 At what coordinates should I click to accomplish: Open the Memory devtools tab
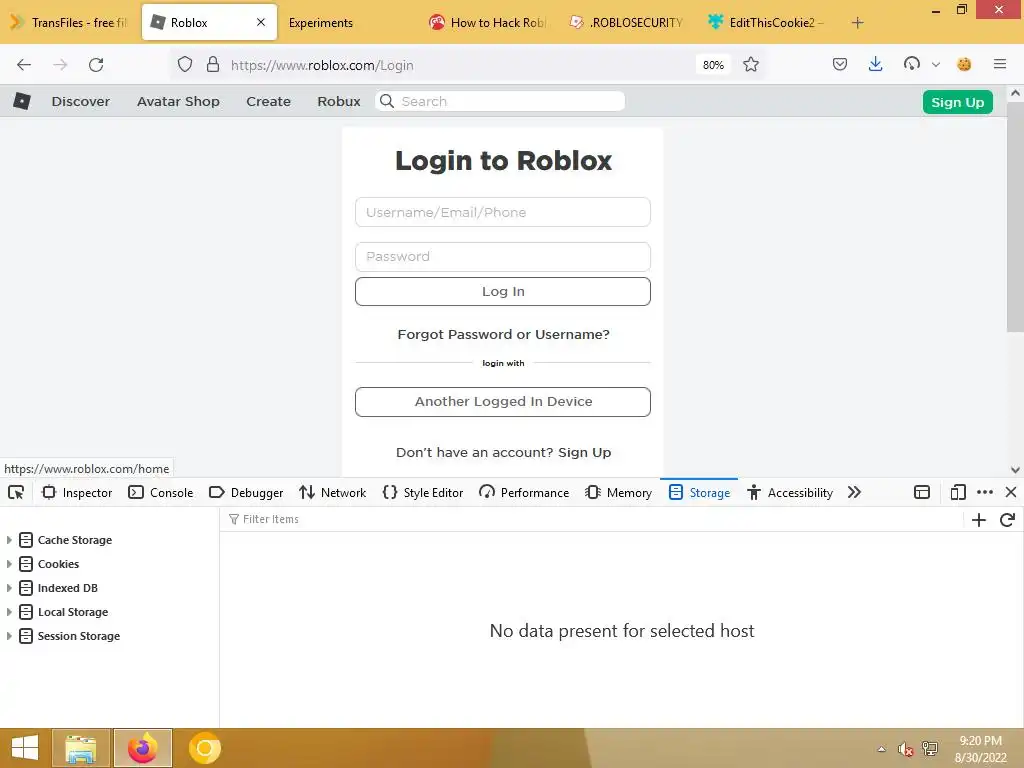[x=619, y=493]
